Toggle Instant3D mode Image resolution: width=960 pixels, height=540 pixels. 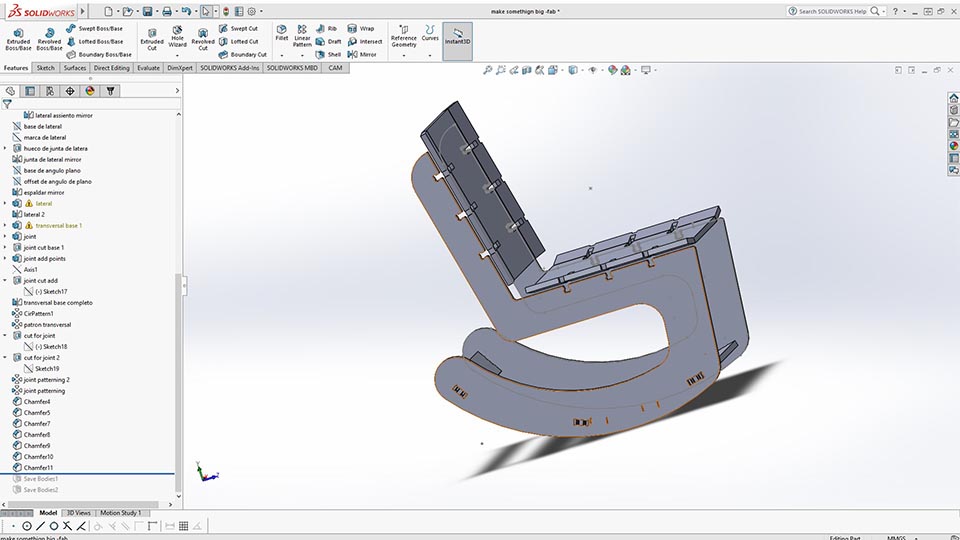pos(457,40)
